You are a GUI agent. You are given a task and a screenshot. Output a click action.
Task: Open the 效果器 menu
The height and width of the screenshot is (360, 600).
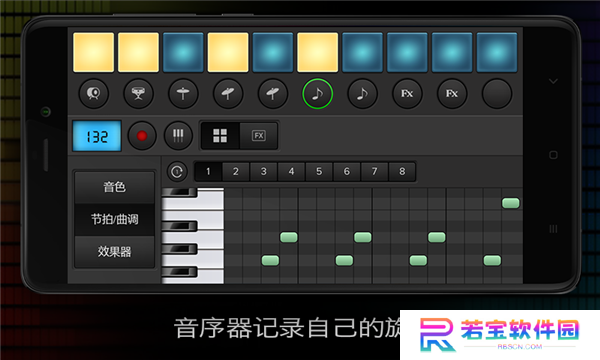pyautogui.click(x=114, y=252)
